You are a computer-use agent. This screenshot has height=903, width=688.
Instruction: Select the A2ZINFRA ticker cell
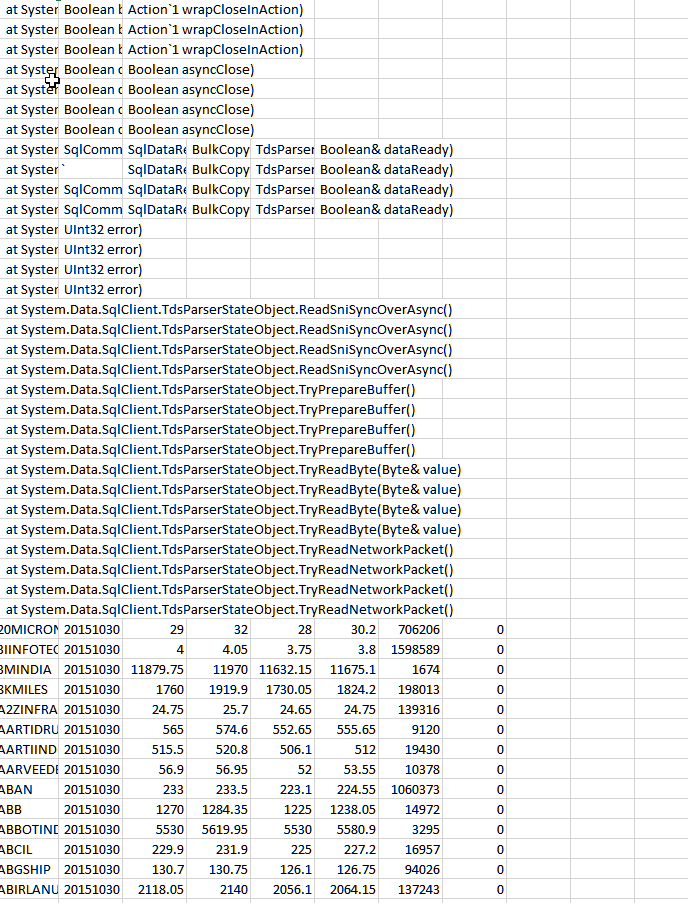[30, 709]
